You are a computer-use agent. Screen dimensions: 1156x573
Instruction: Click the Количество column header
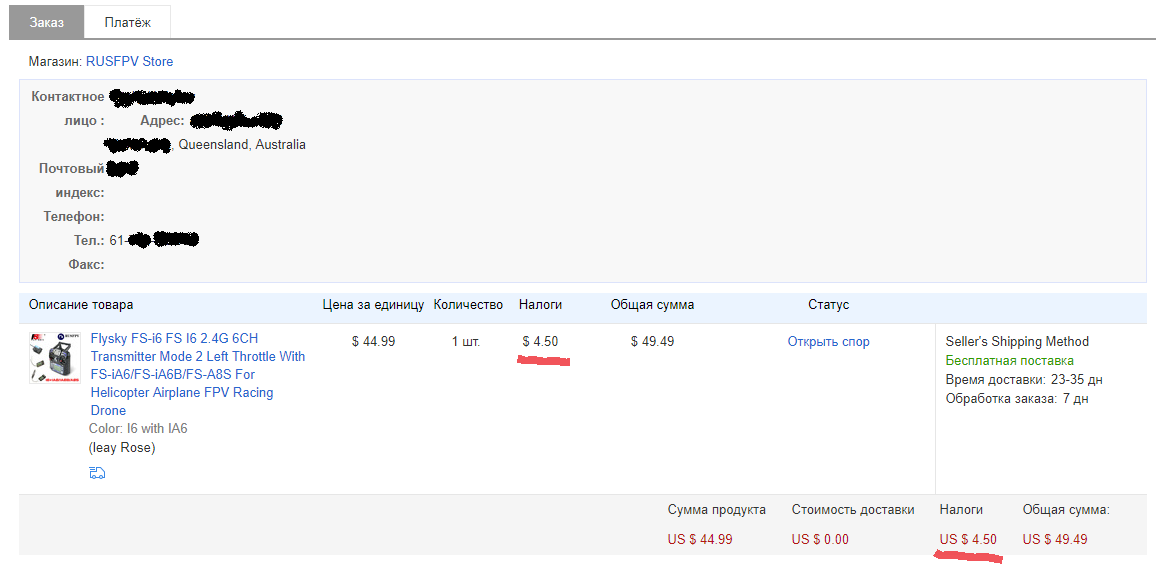(468, 305)
